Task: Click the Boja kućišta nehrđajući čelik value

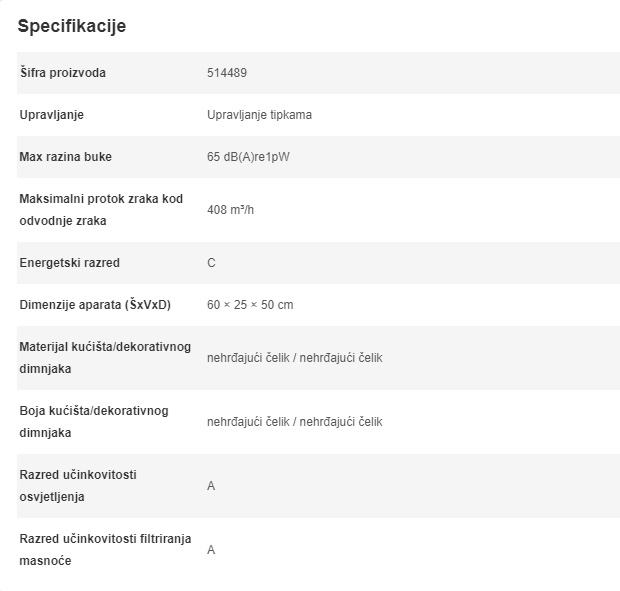Action: click(x=295, y=422)
